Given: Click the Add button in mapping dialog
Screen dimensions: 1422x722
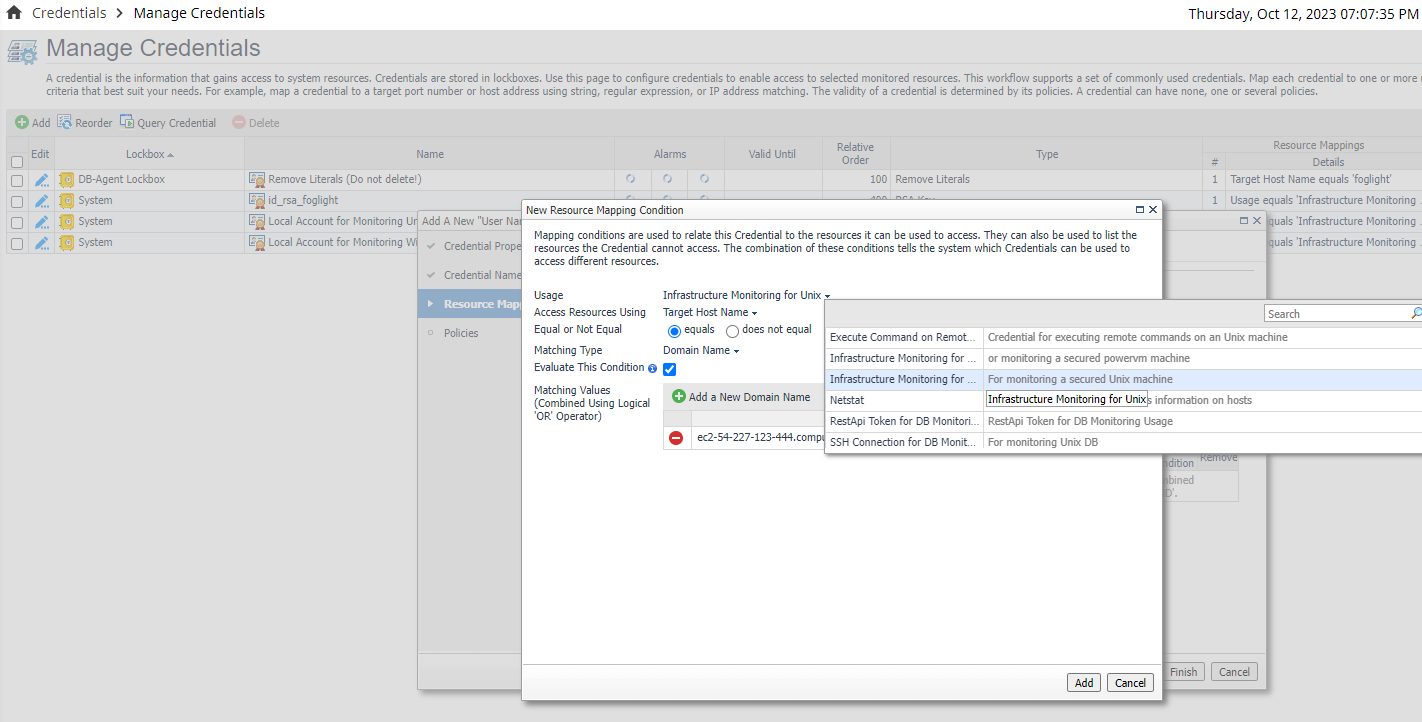Looking at the screenshot, I should pos(1083,683).
